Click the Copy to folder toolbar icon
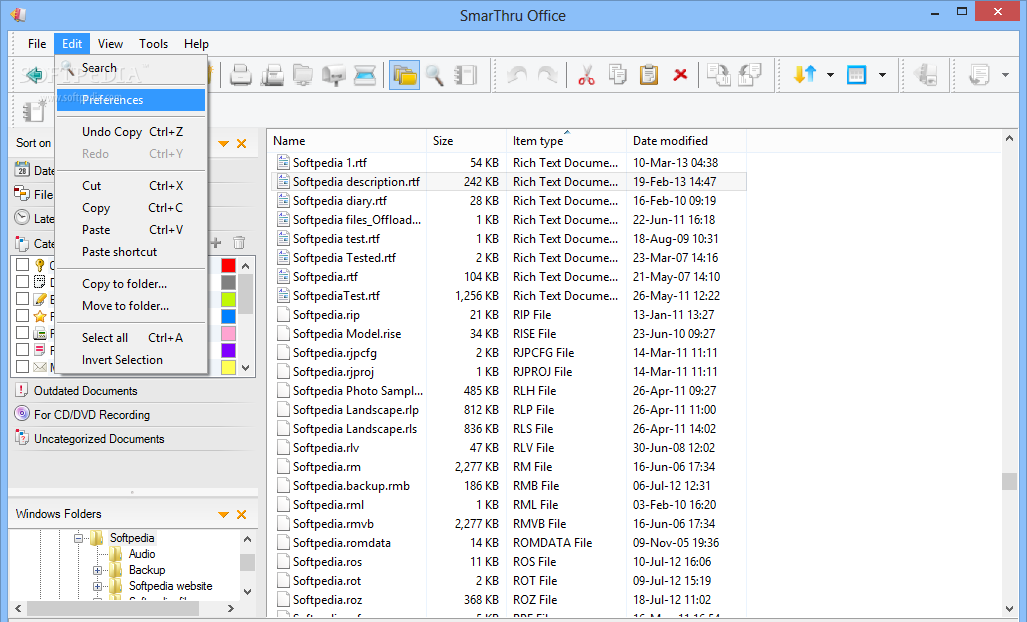This screenshot has height=622, width=1027. (719, 75)
